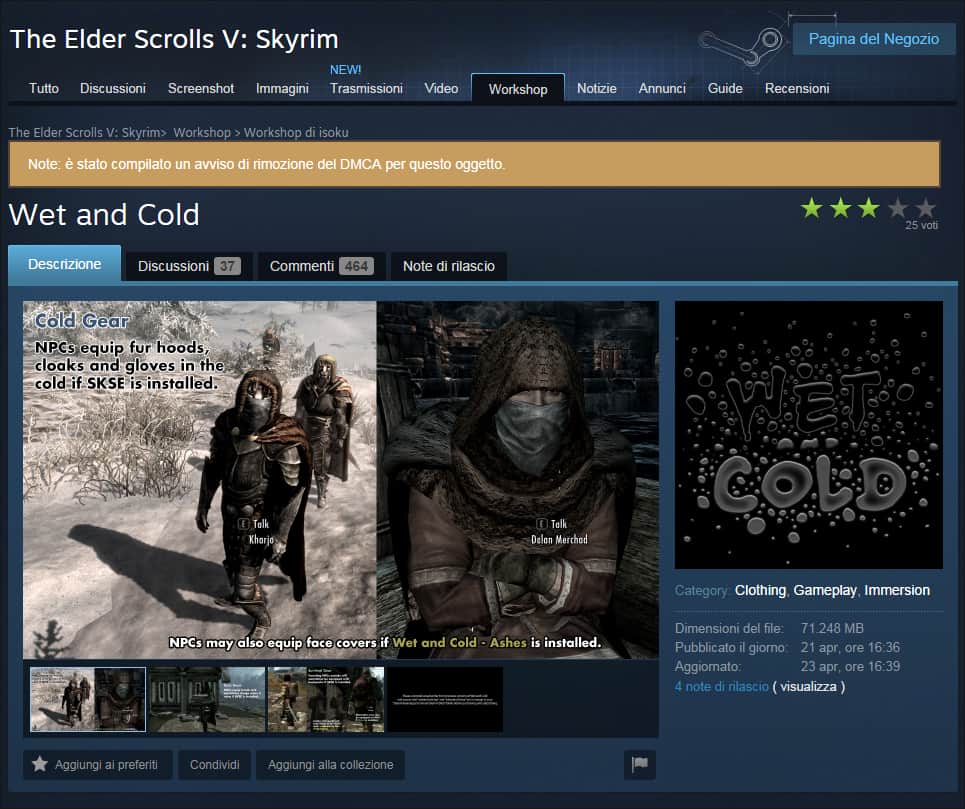Go to the Annunci tab
This screenshot has width=965, height=809.
[x=662, y=89]
